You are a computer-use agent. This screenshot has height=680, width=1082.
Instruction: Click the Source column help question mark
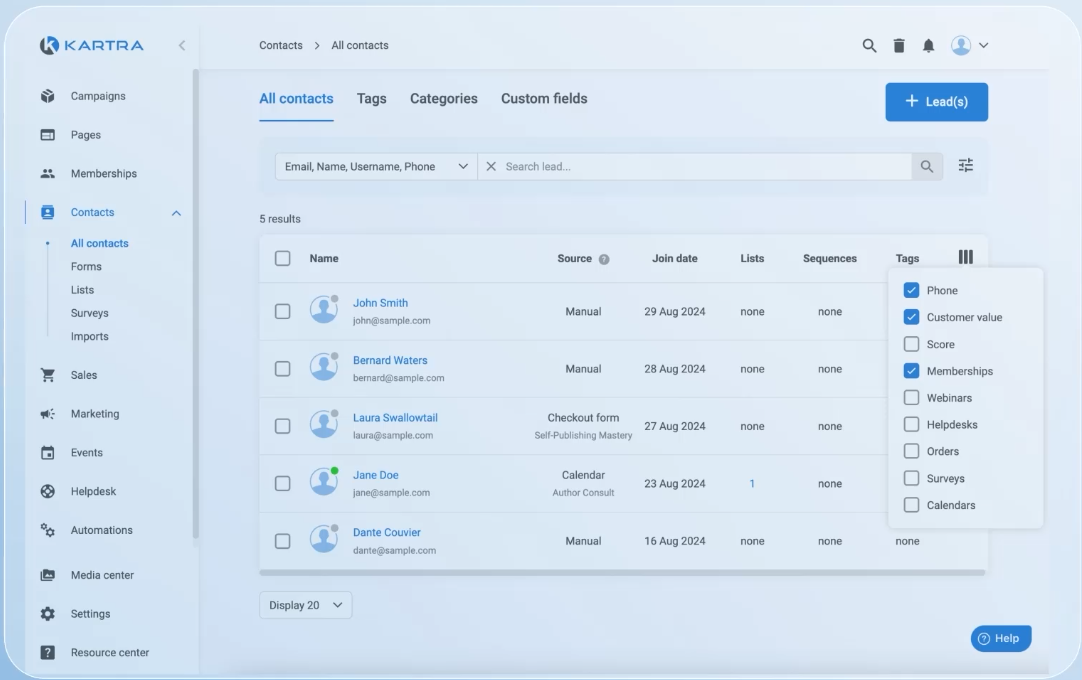604,259
